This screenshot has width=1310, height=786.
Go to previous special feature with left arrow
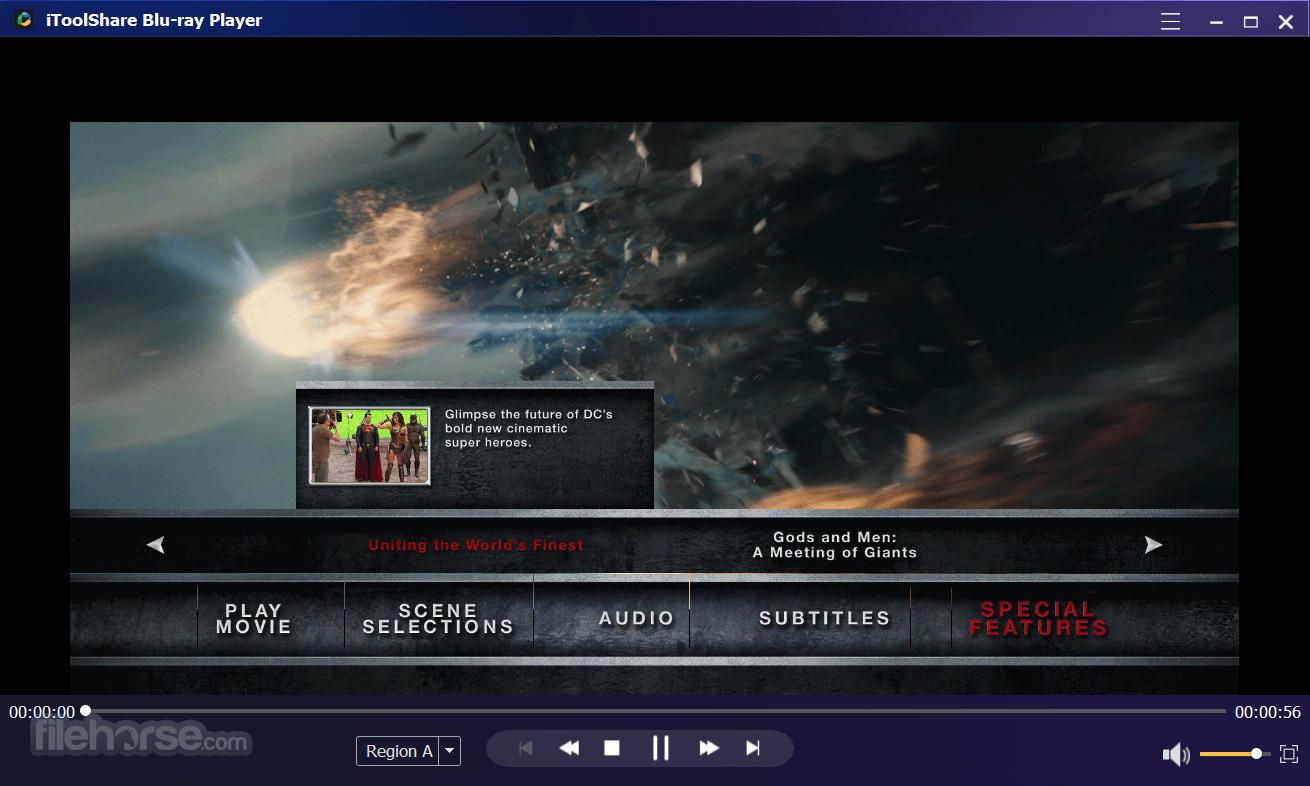click(x=155, y=545)
